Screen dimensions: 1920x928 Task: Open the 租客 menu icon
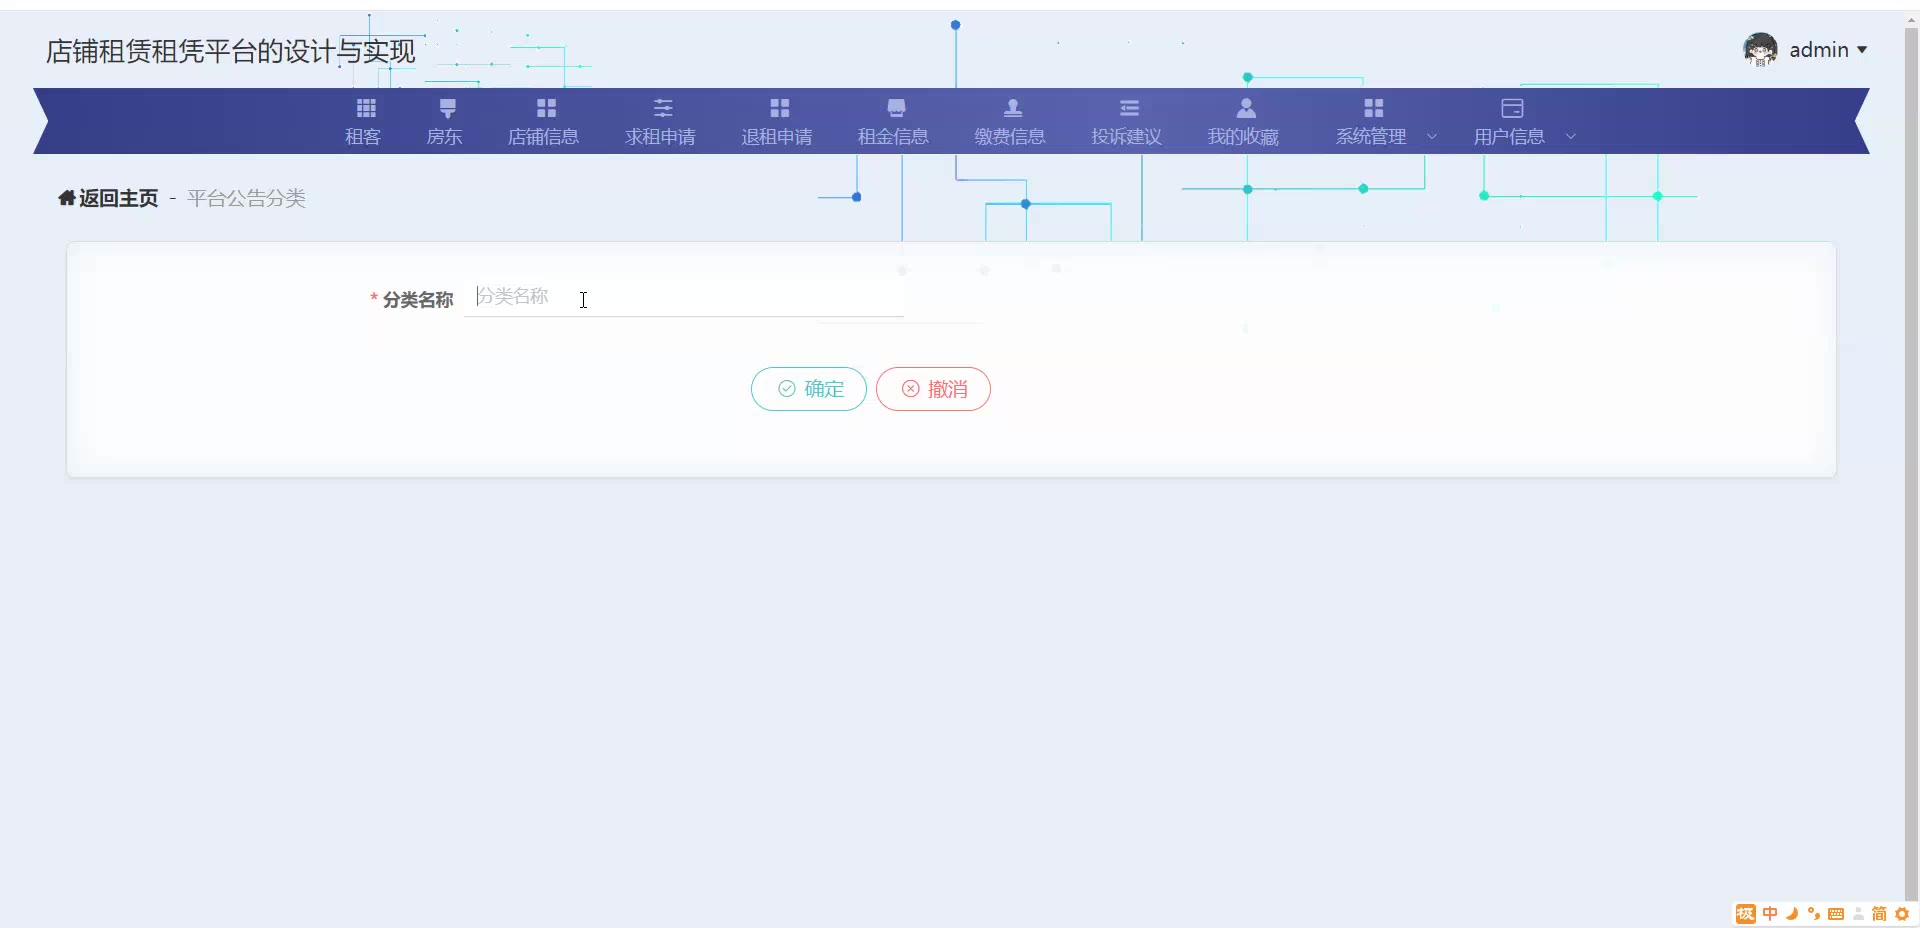(366, 108)
